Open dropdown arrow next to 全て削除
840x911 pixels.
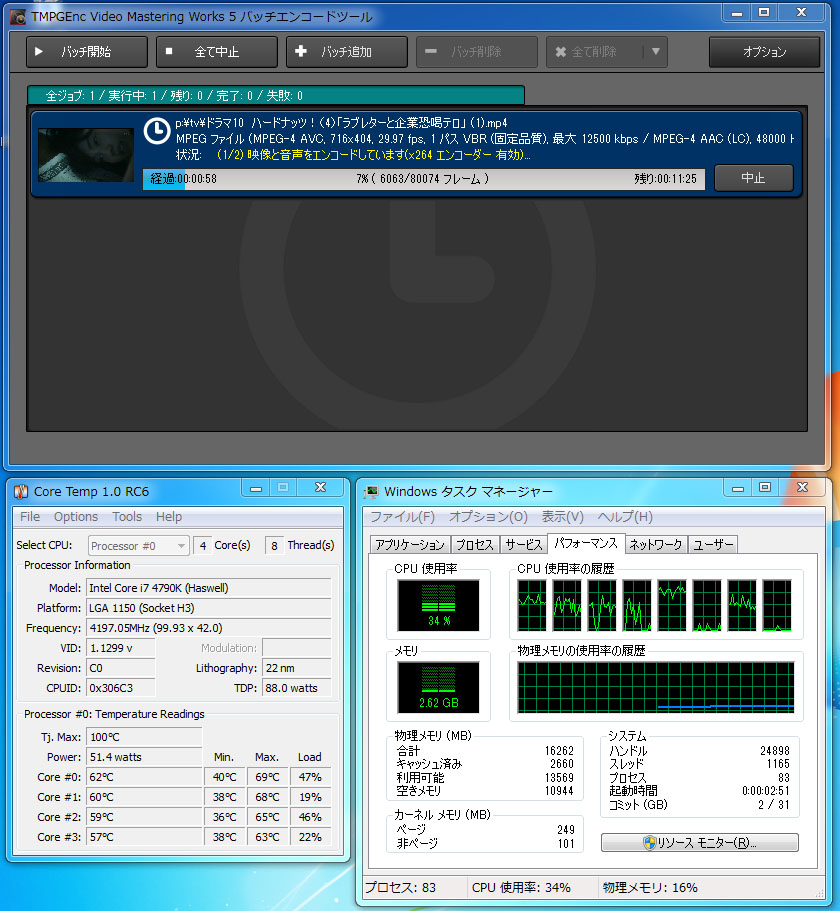pyautogui.click(x=656, y=52)
